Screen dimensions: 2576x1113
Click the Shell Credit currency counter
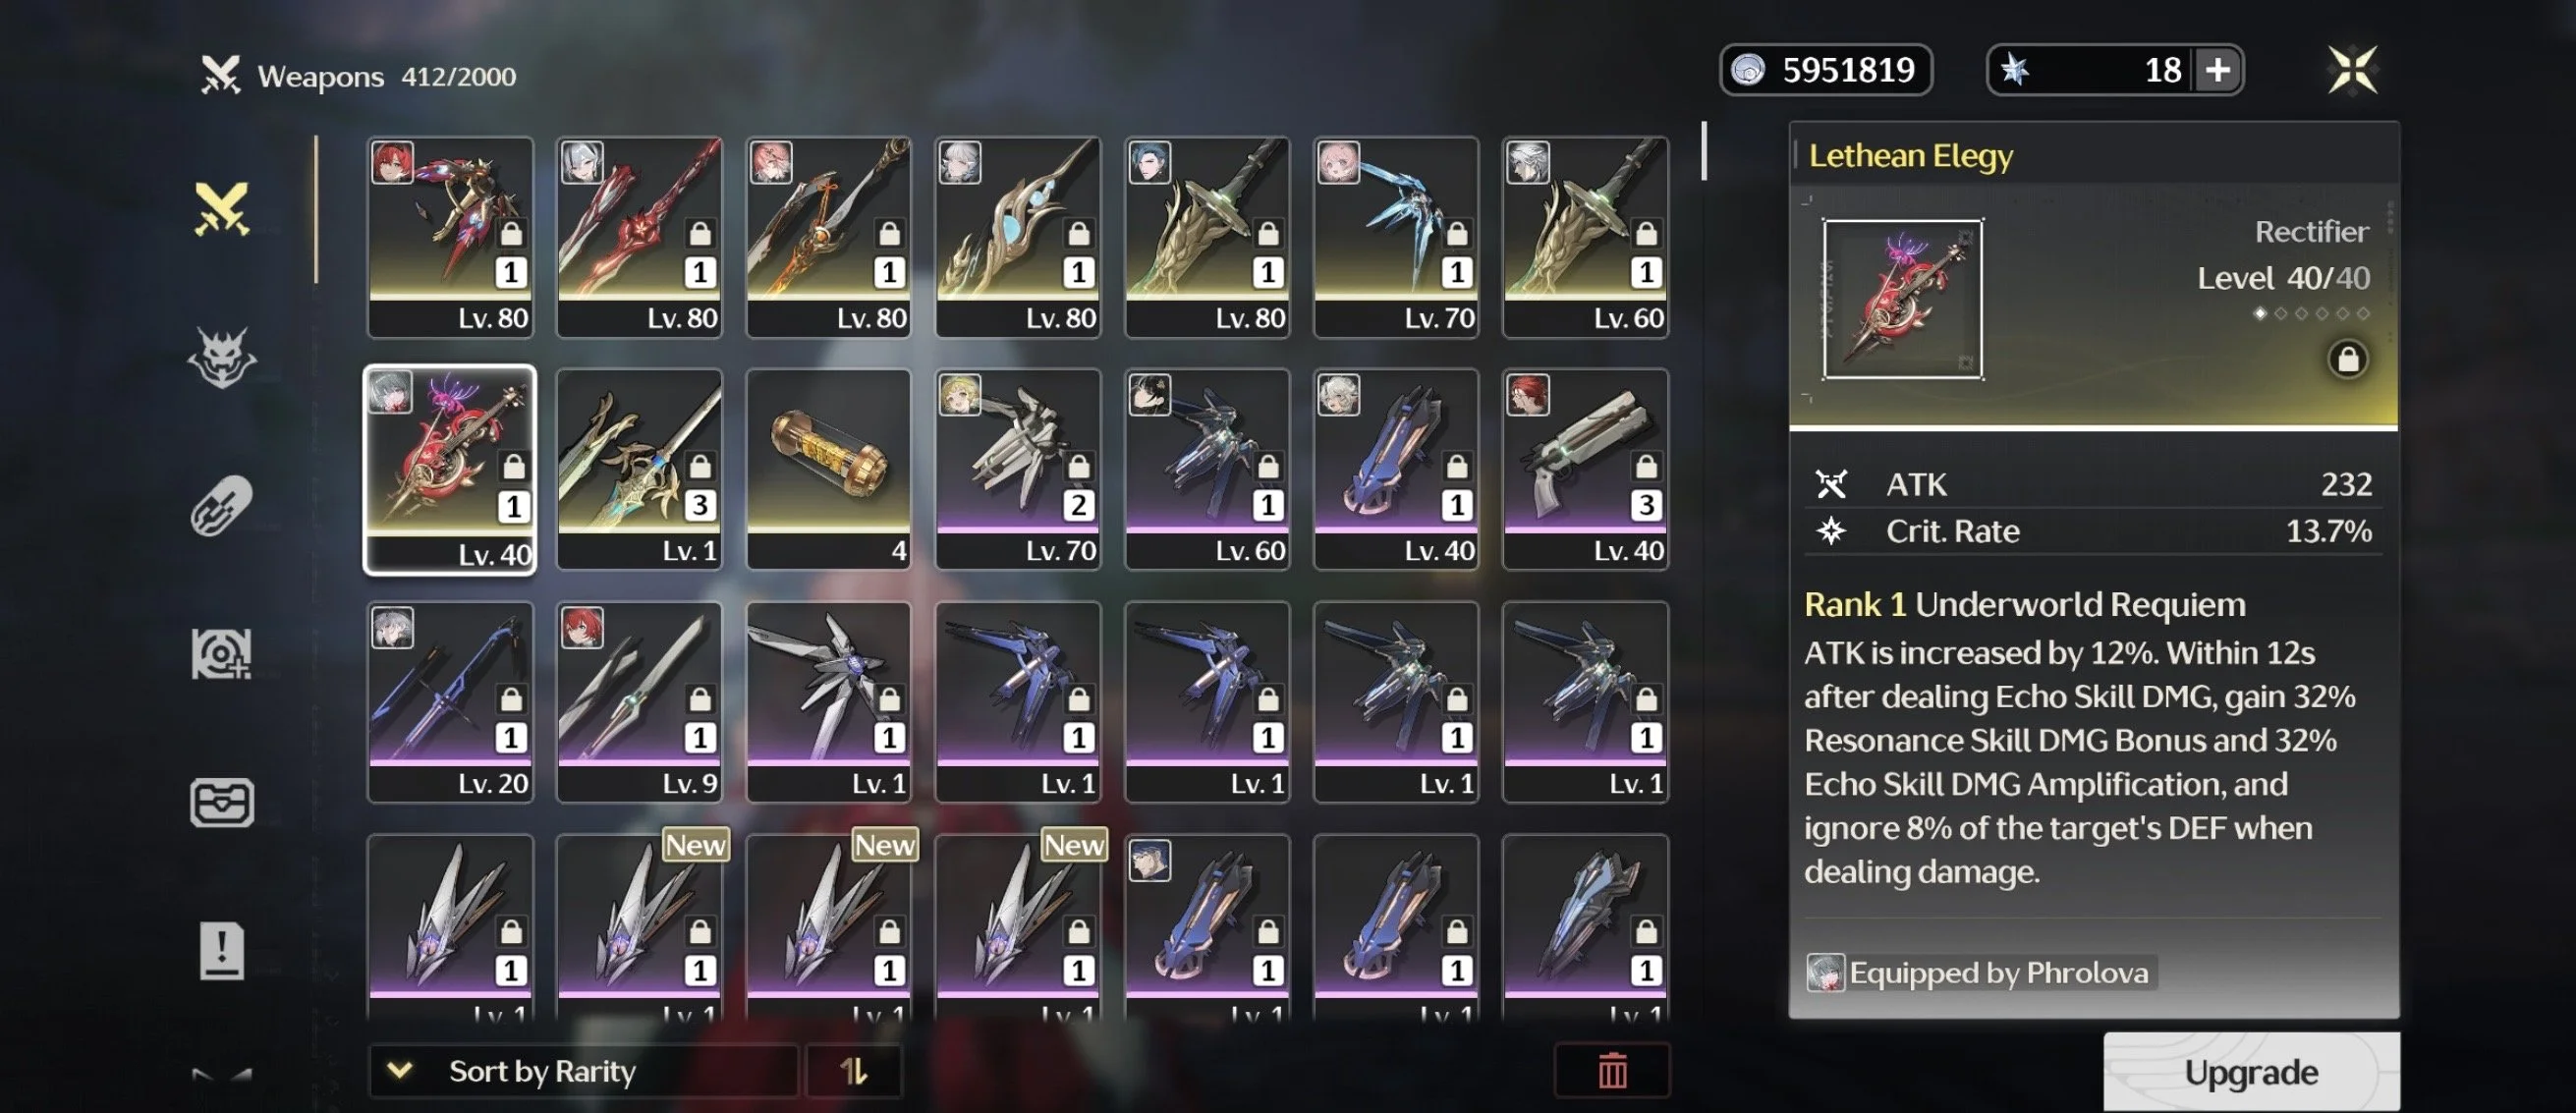(x=1825, y=70)
